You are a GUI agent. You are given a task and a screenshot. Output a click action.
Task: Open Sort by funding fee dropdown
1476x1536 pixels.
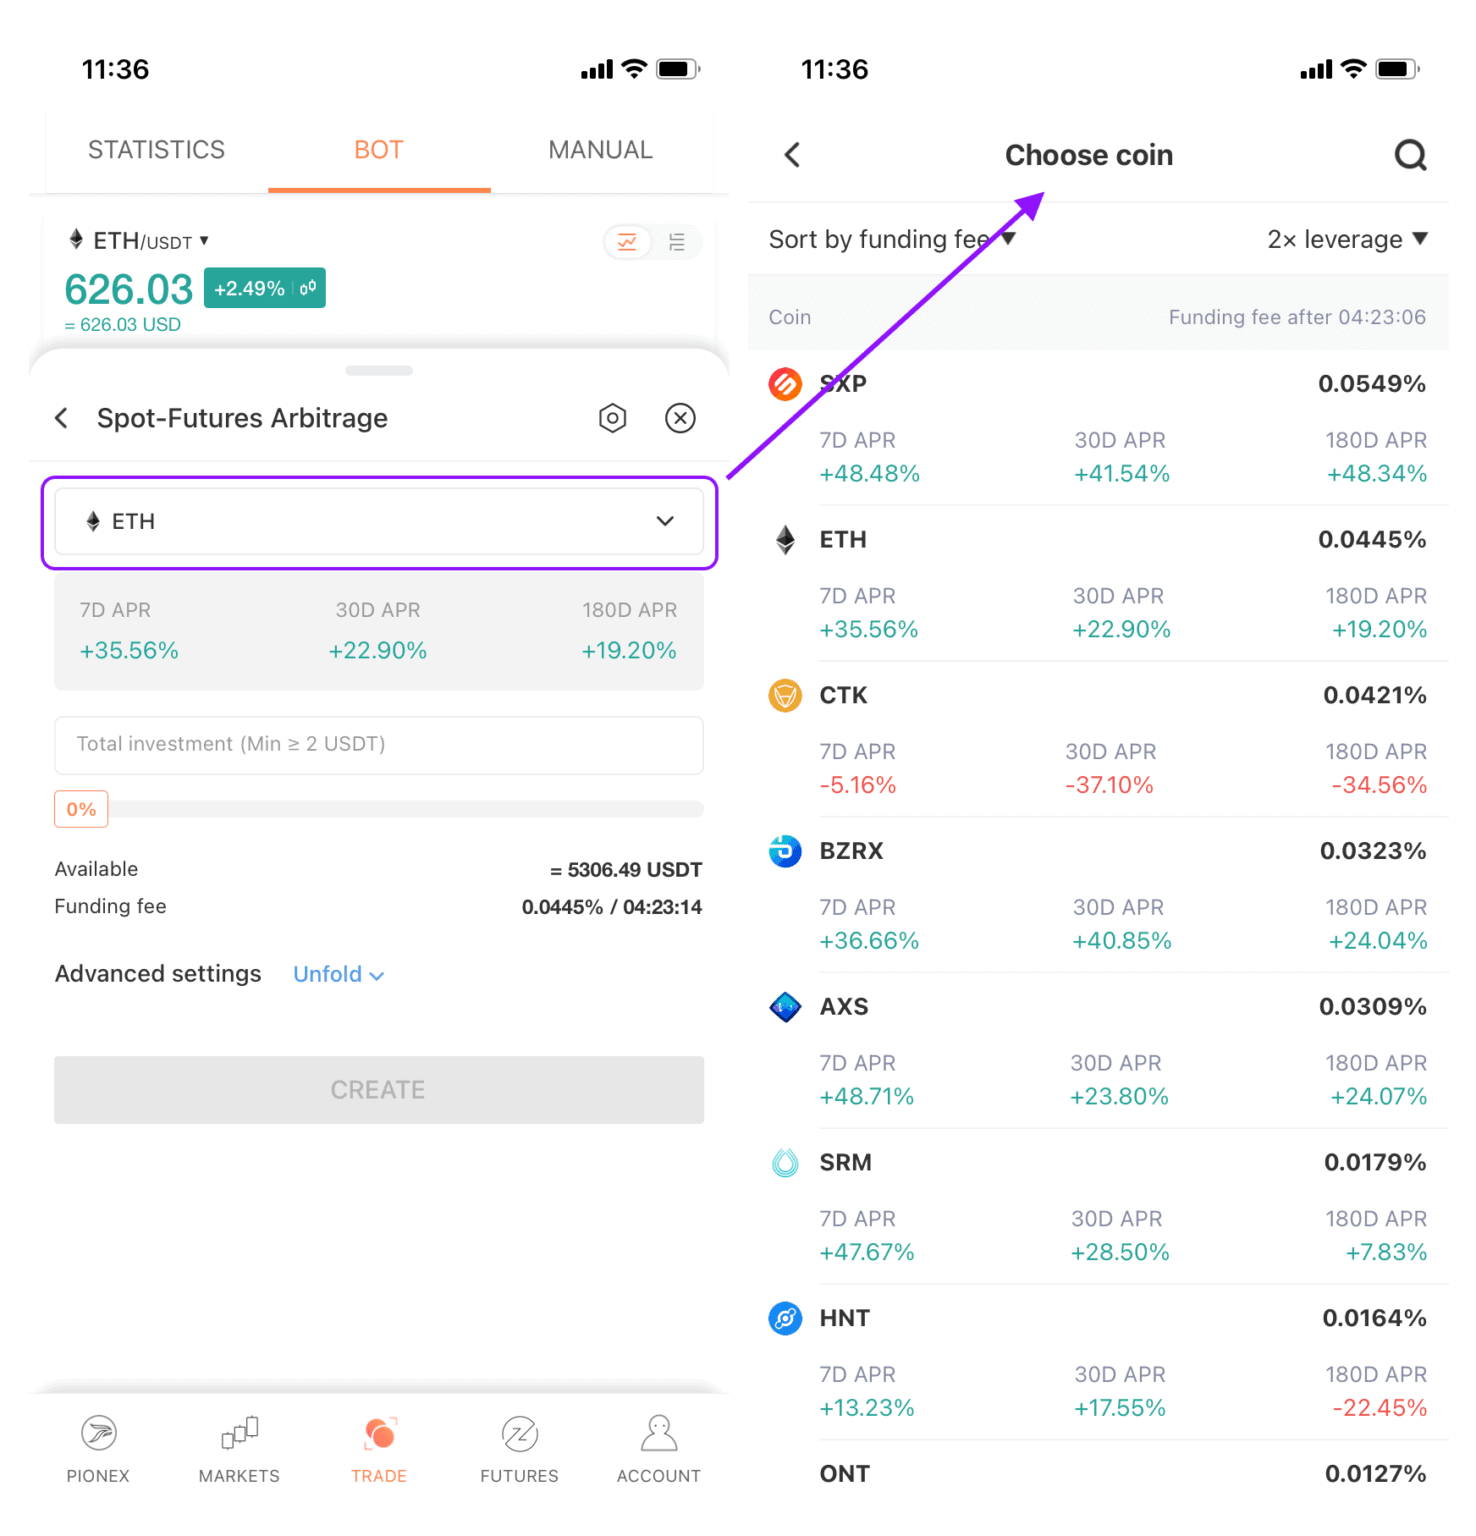[892, 239]
